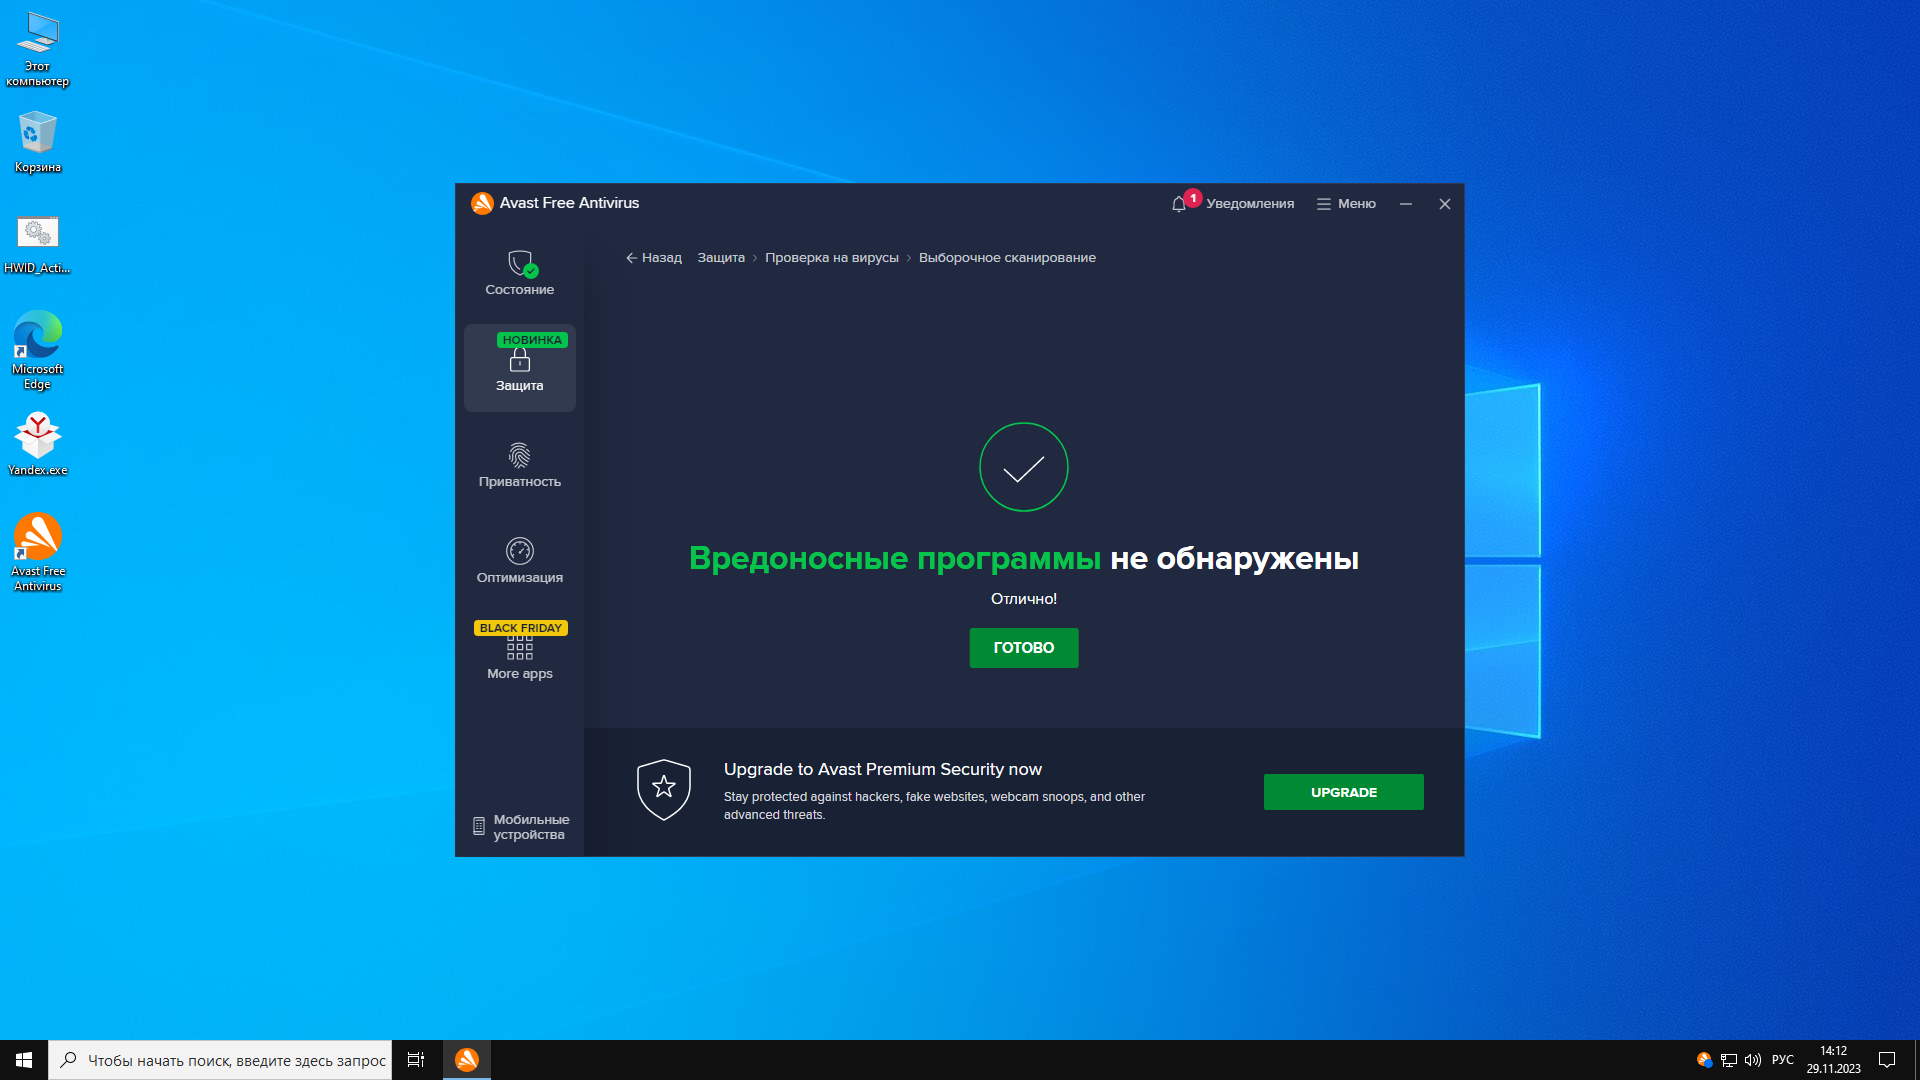This screenshot has width=1920, height=1080.
Task: Click the Уведомления bell icon
Action: point(1179,204)
